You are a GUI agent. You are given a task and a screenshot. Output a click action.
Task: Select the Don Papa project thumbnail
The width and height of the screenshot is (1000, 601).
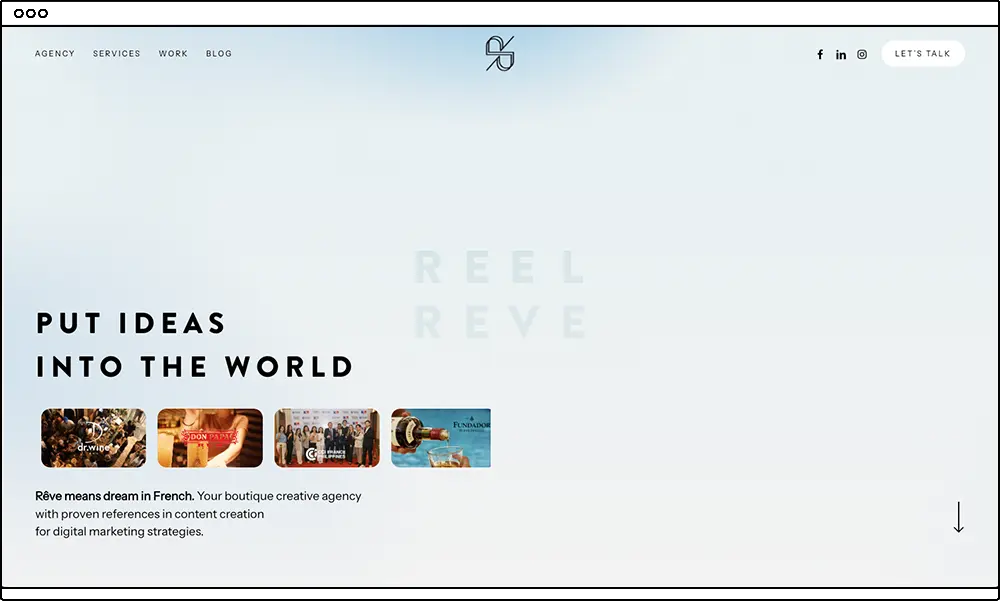(x=210, y=438)
